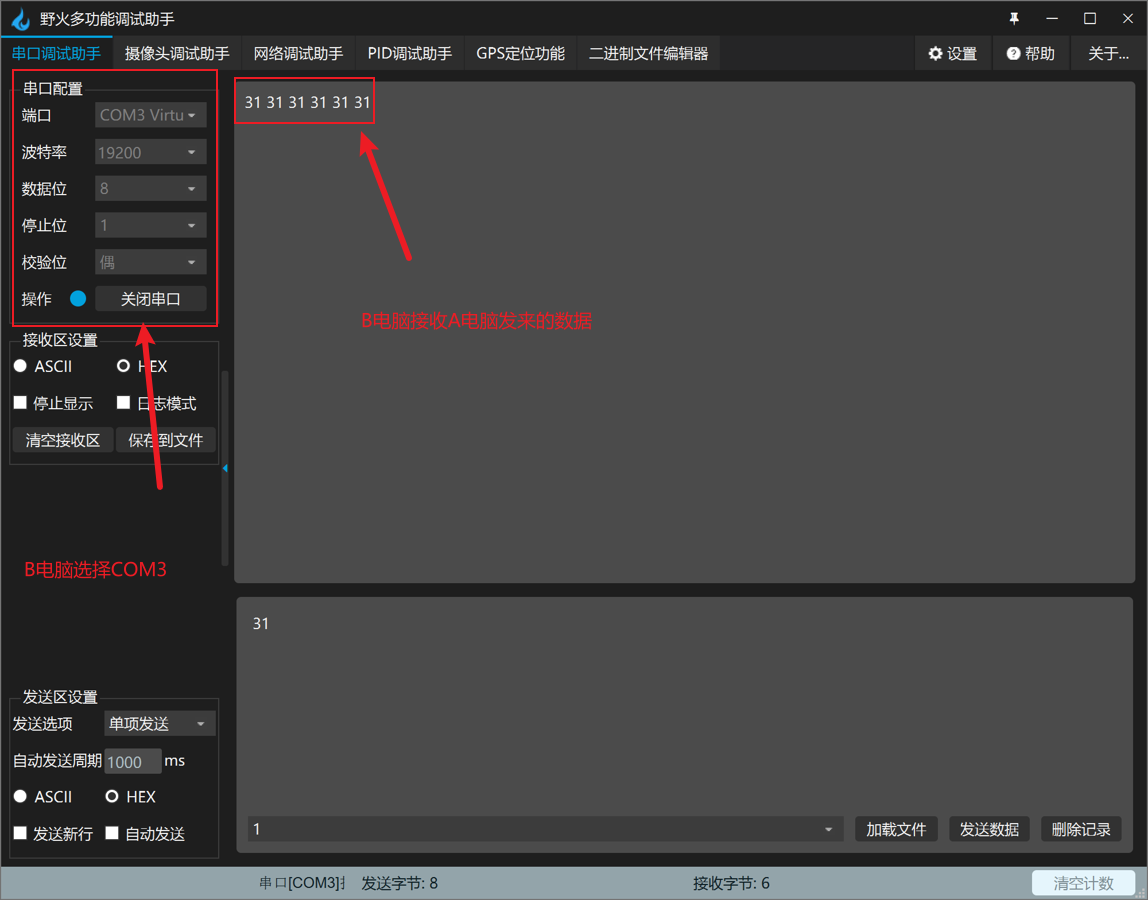Click the 加载文件 button

click(896, 829)
